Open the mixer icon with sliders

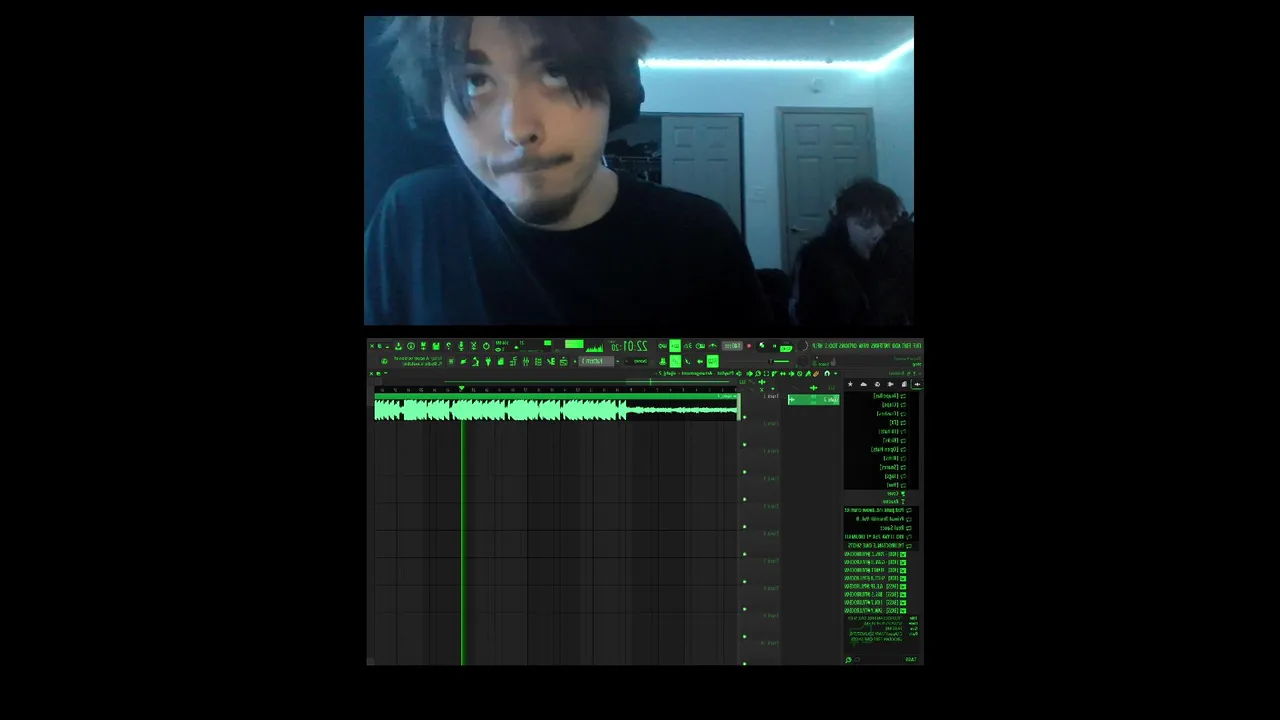tap(526, 361)
